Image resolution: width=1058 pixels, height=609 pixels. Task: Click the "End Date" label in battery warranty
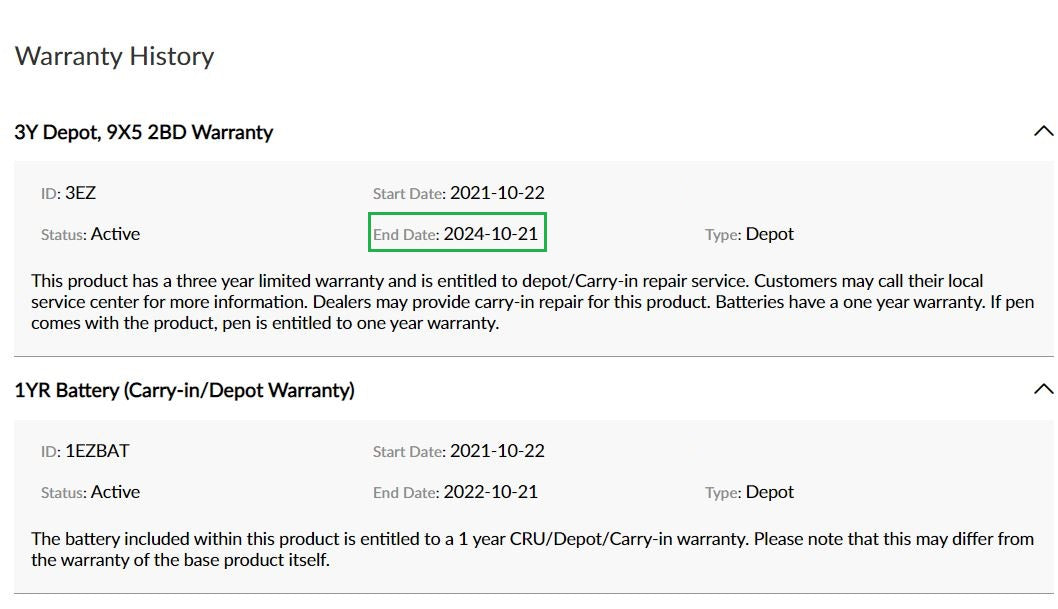pos(405,493)
